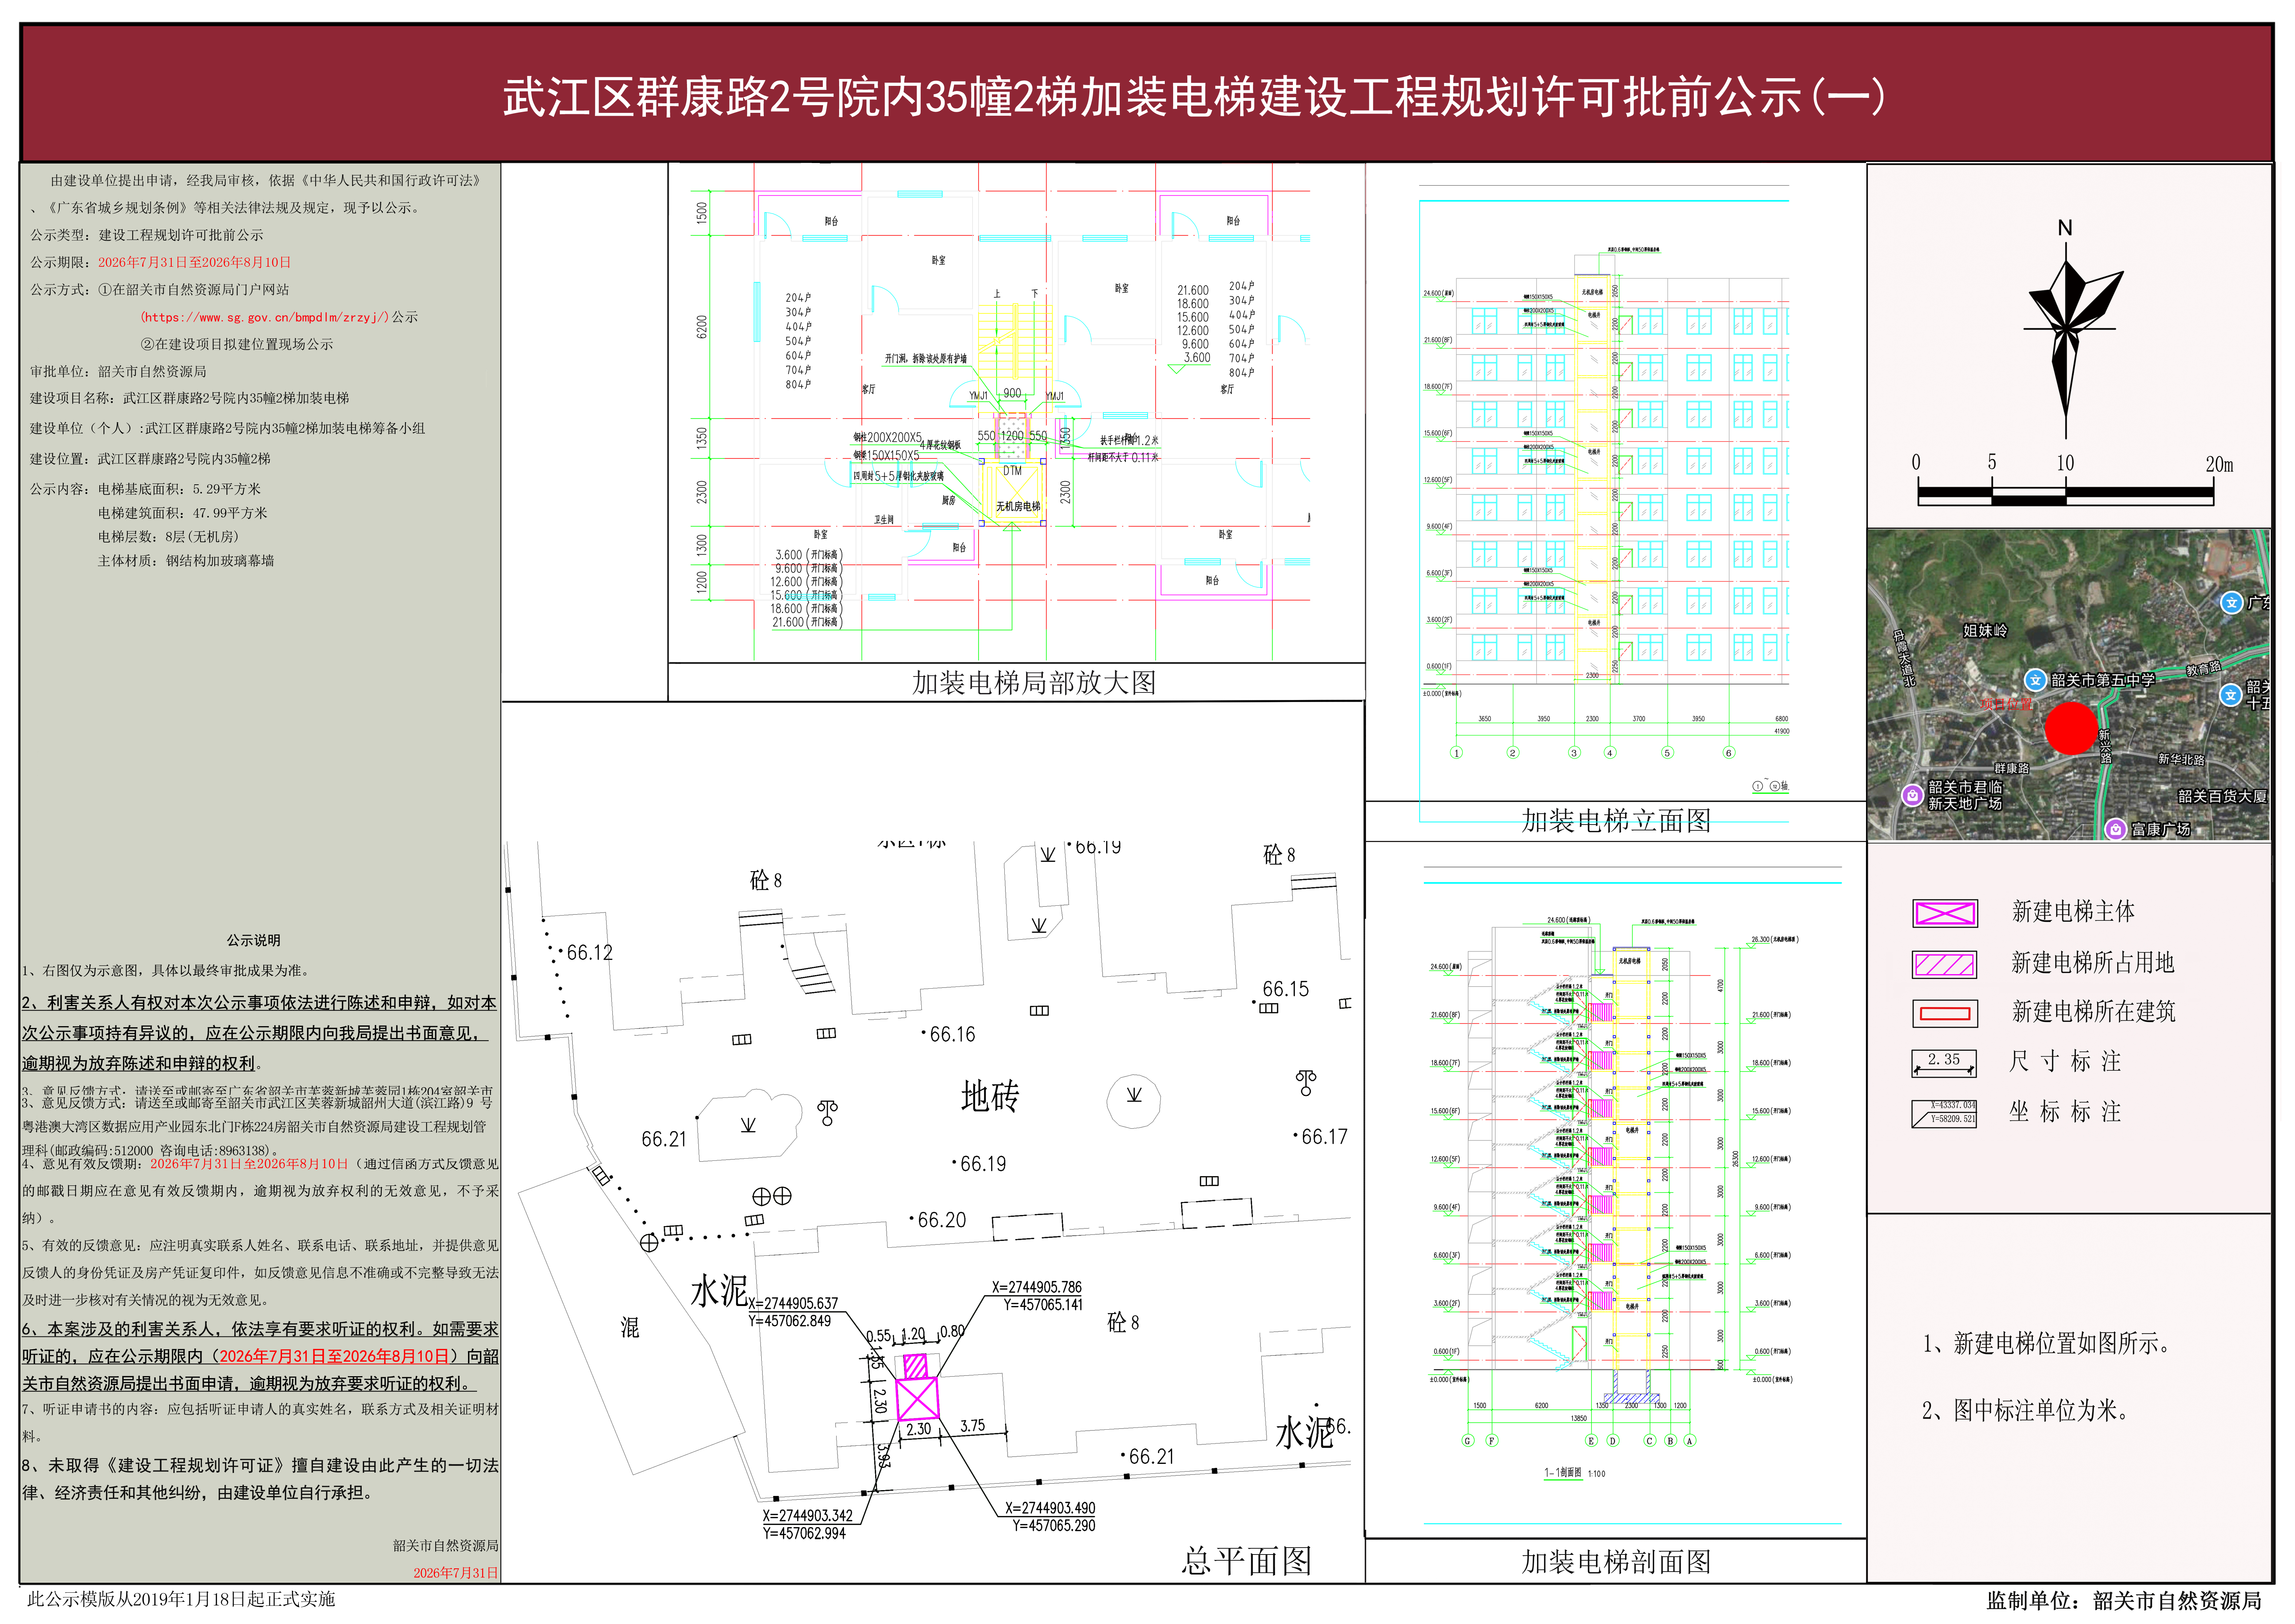Click the 2.35 dimension legend symbol for 尺寸标注
2295x1624 pixels.
pos(1944,1063)
